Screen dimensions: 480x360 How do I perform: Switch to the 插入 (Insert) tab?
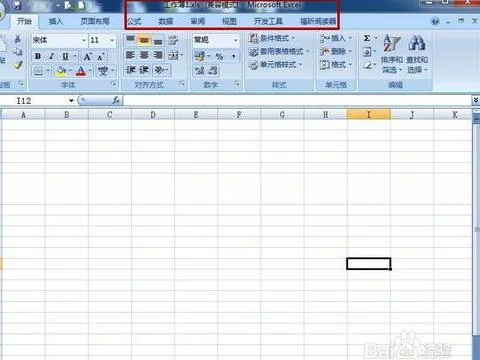pos(56,21)
